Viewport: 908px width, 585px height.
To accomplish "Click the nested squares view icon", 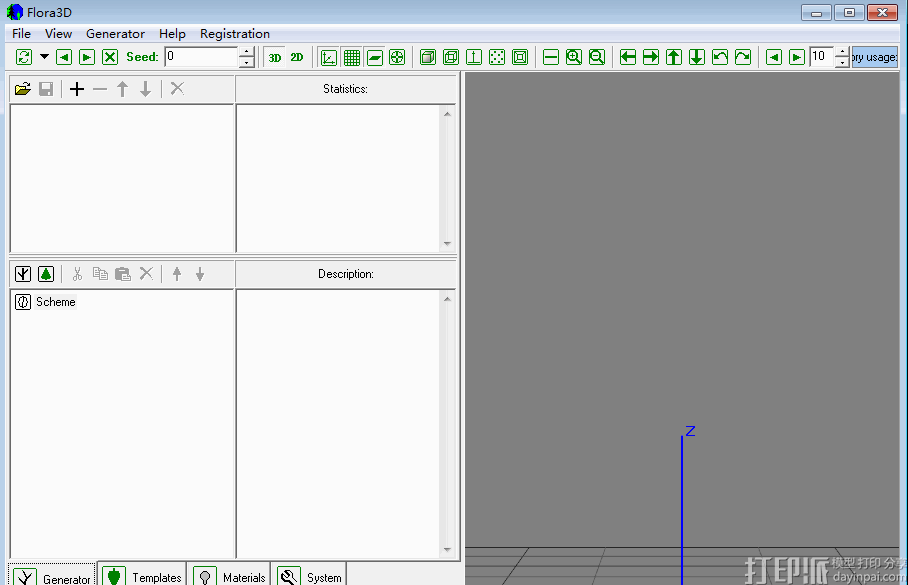I will coord(520,57).
